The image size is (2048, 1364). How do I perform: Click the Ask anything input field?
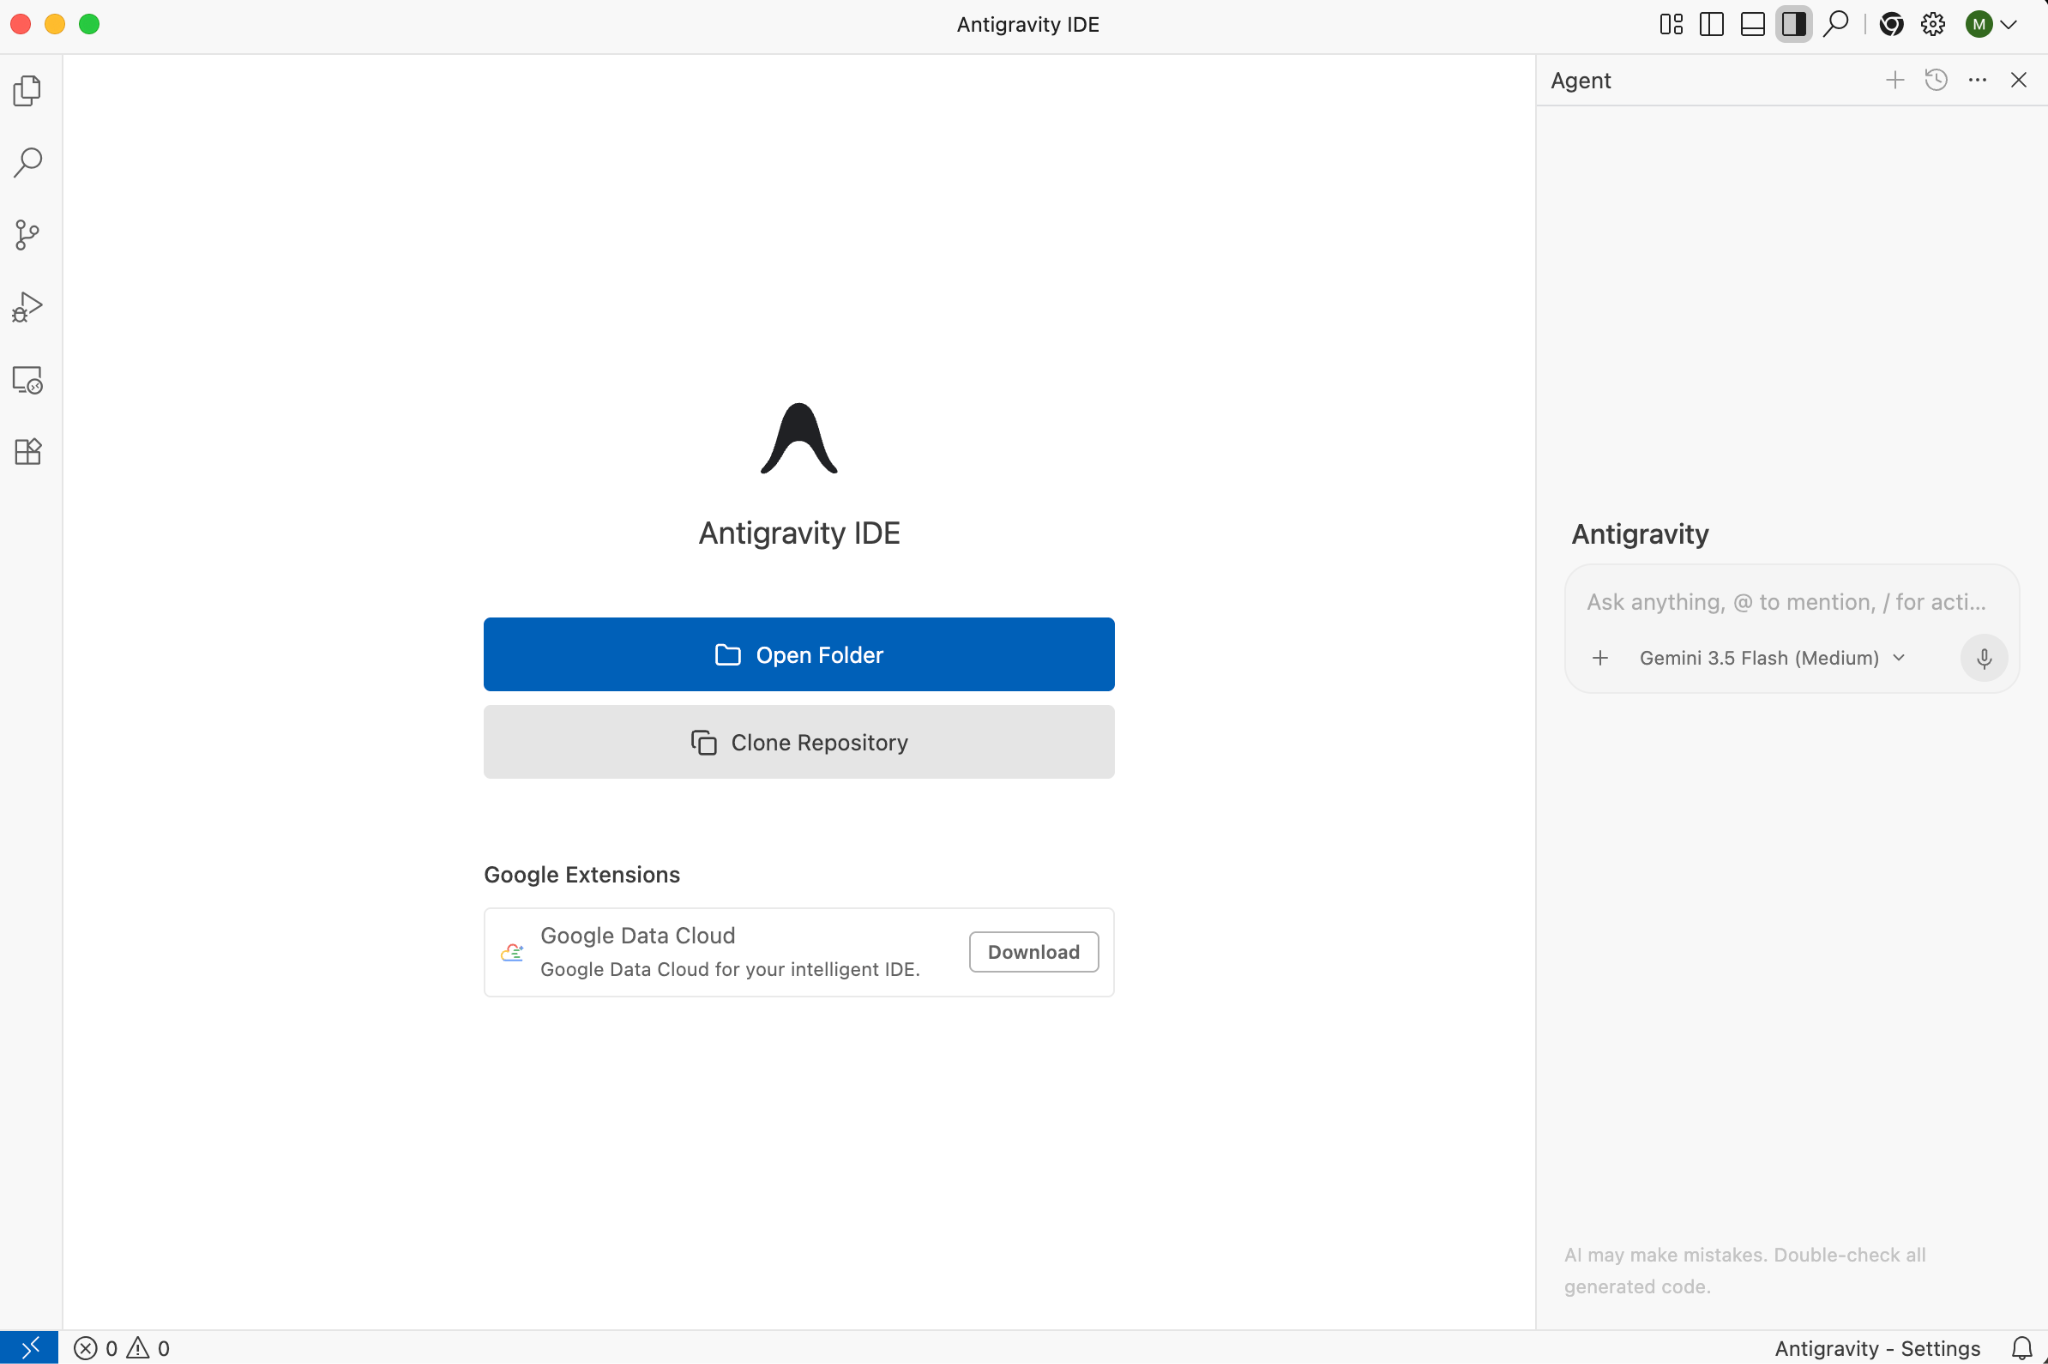(1787, 602)
